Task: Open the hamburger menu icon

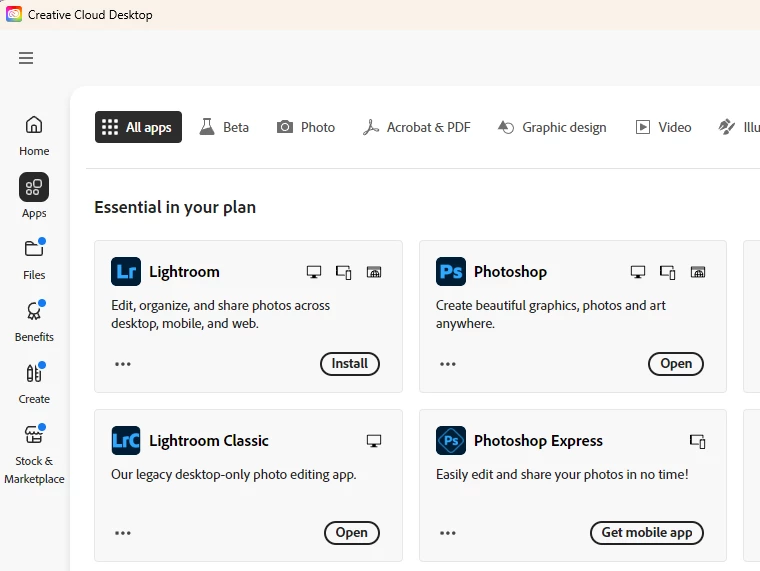Action: [x=26, y=58]
